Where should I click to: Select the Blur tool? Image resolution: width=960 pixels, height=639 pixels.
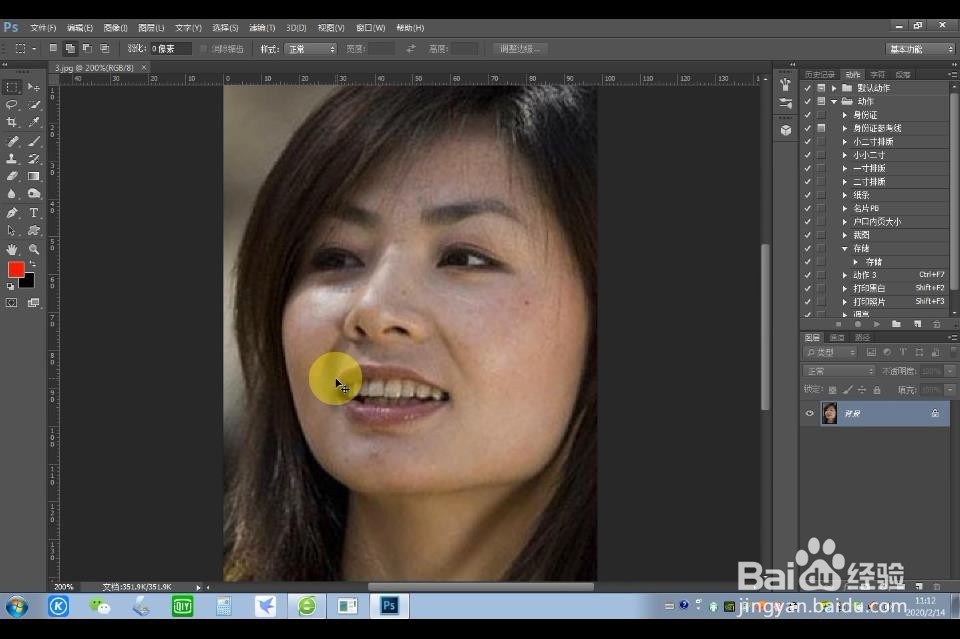(x=12, y=193)
